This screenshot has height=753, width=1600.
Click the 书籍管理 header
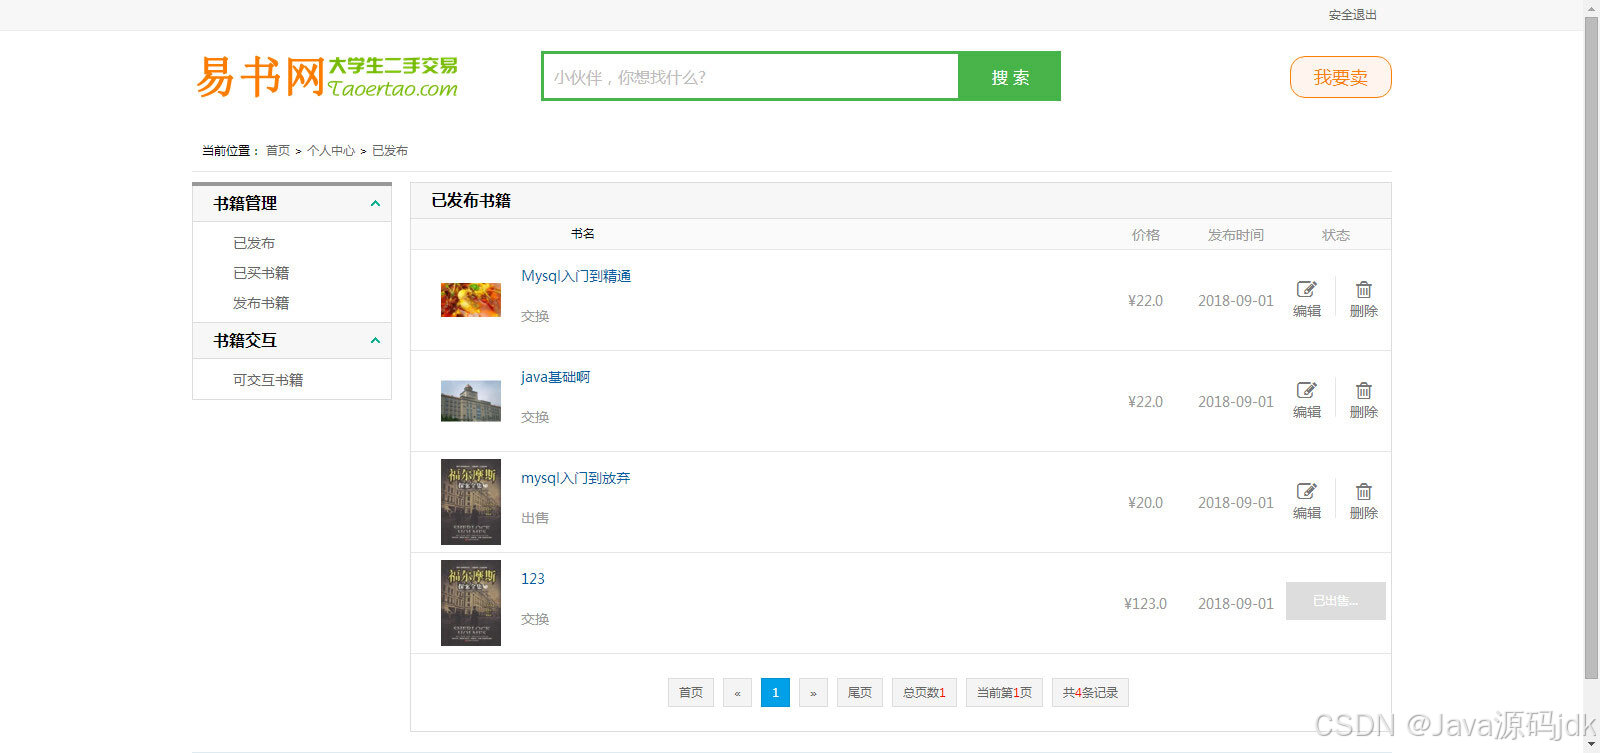click(291, 203)
